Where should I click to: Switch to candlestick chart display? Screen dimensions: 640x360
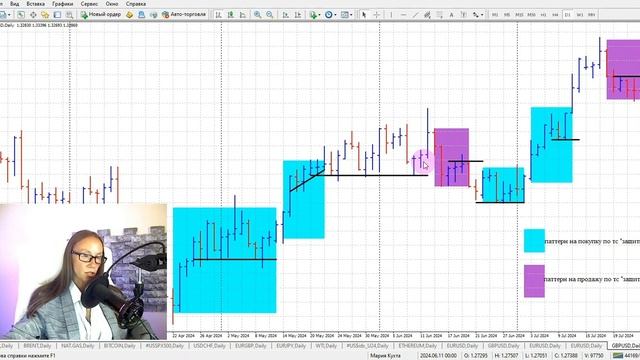click(x=231, y=15)
